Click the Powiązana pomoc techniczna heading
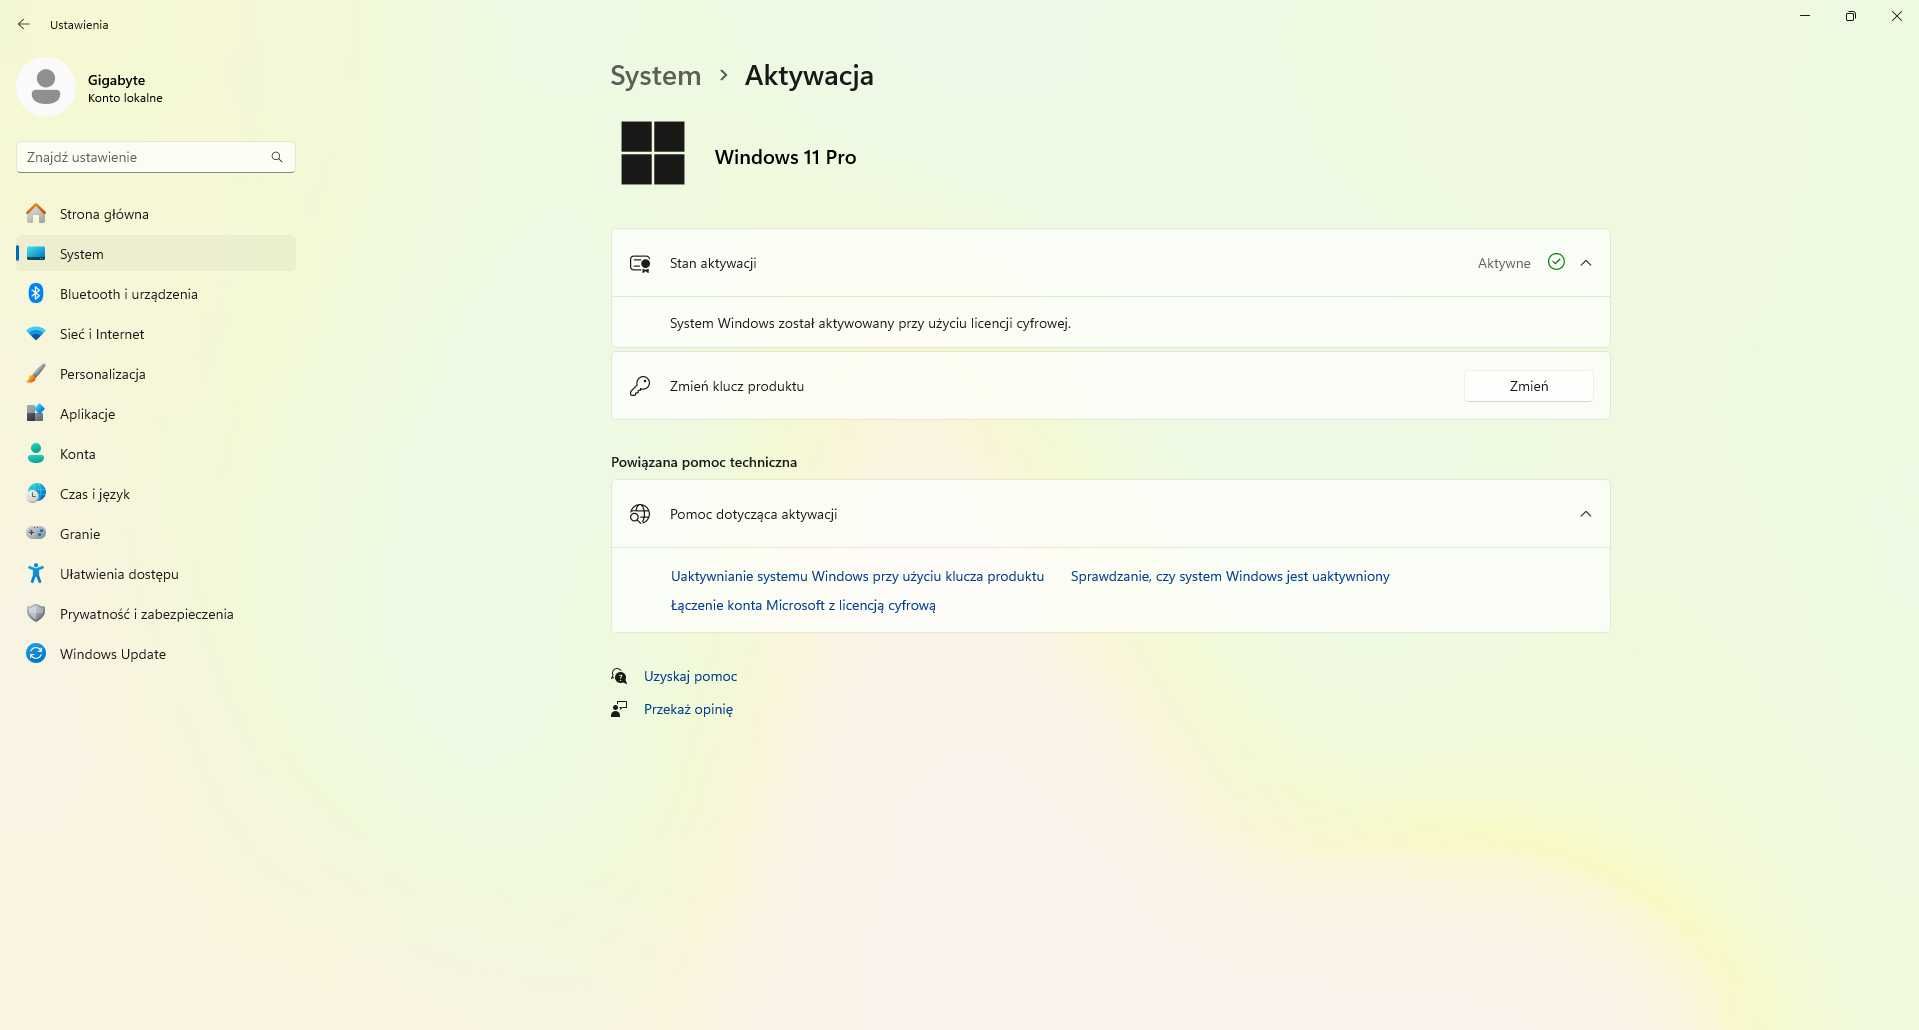Image resolution: width=1919 pixels, height=1030 pixels. point(704,462)
